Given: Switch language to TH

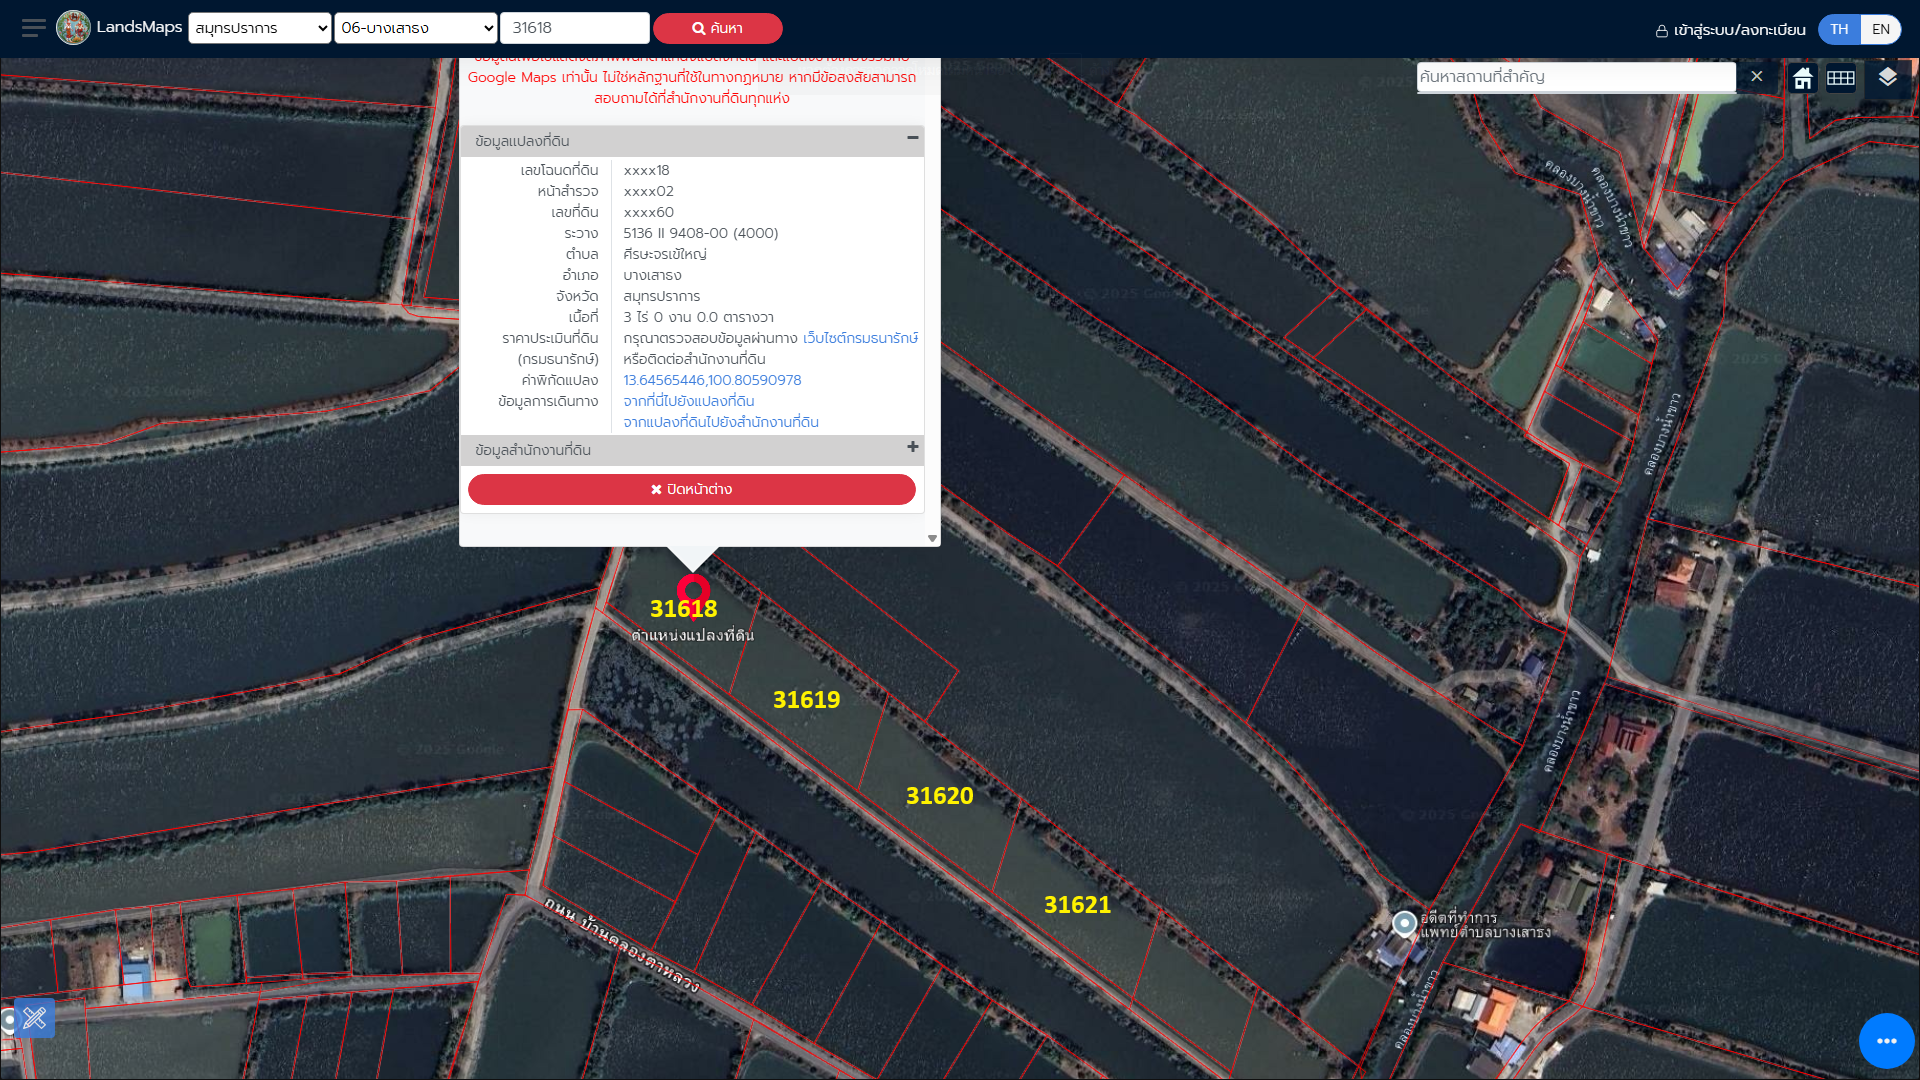Looking at the screenshot, I should (1839, 29).
